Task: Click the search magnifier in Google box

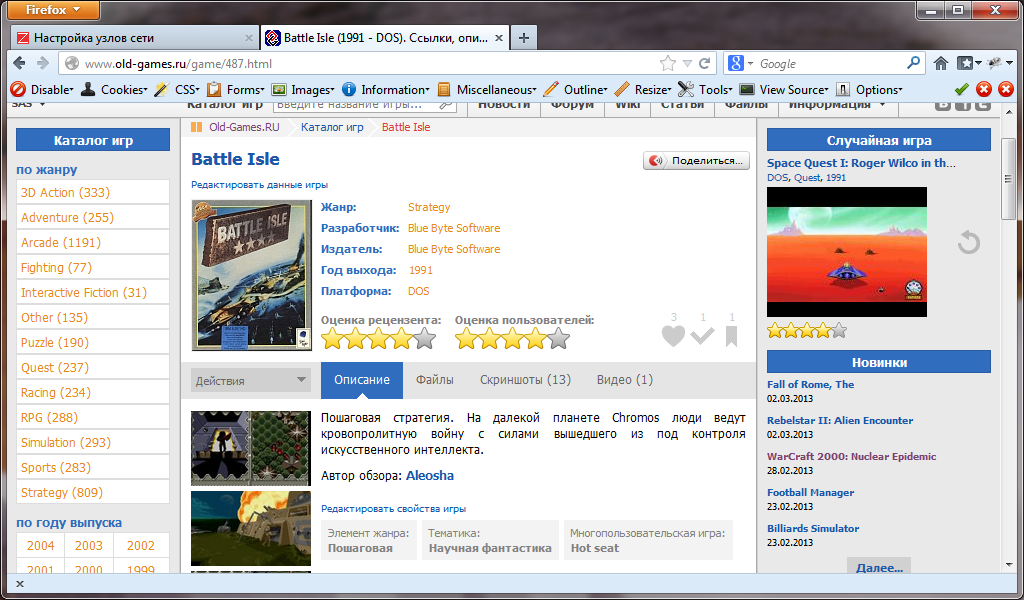Action: [x=913, y=63]
